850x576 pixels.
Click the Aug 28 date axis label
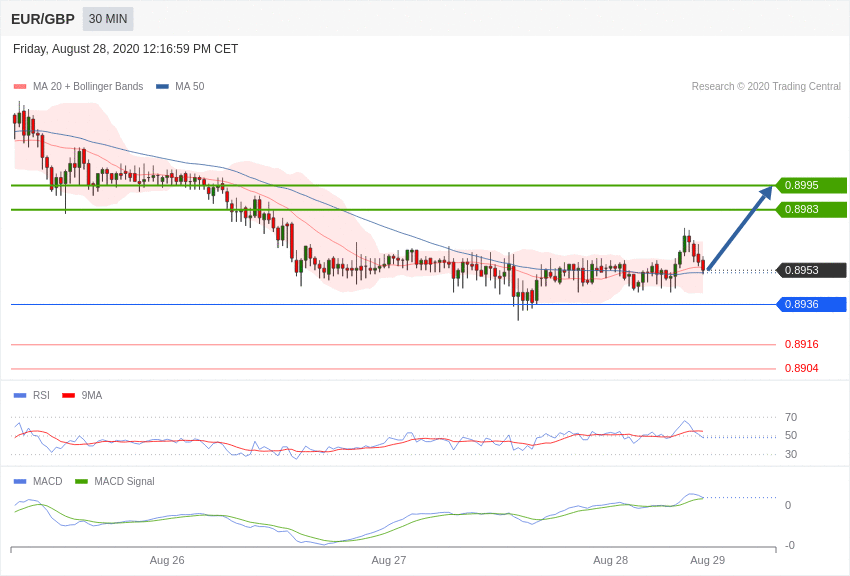tap(610, 560)
